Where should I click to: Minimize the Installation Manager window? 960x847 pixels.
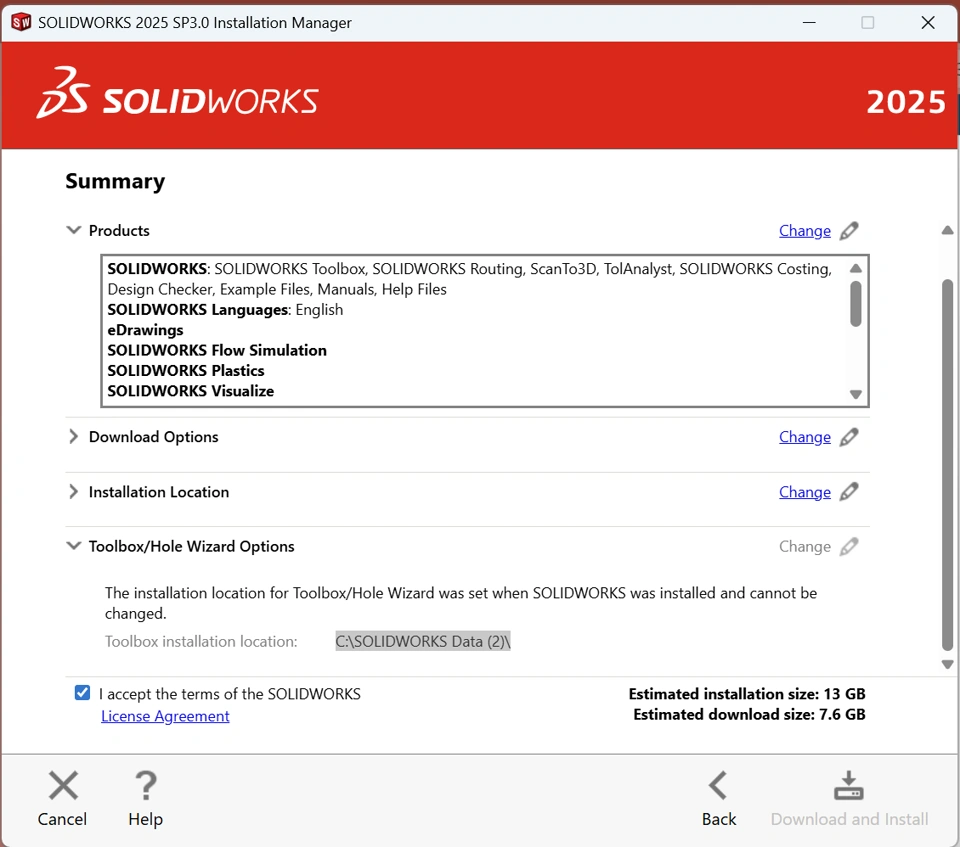[x=809, y=23]
